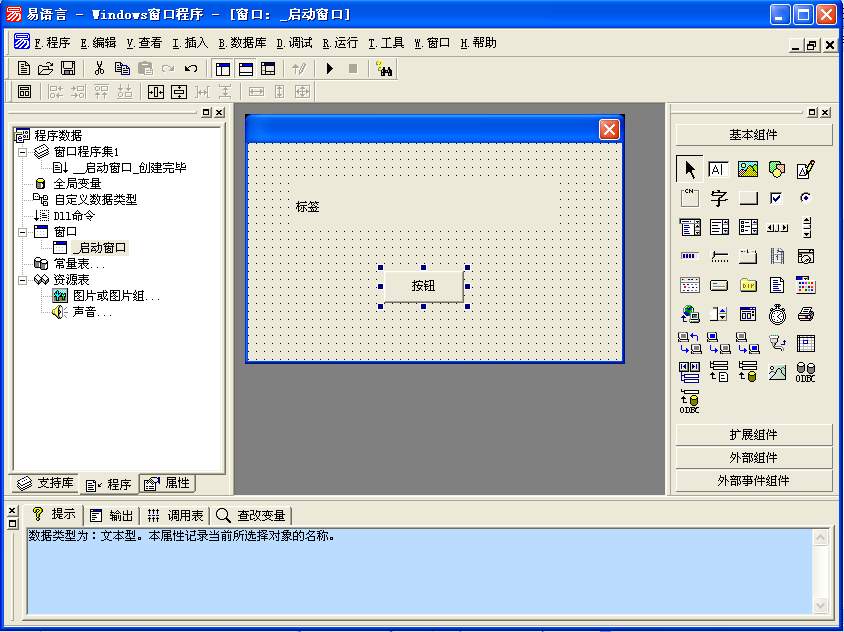Collapse the 窗口 tree node
This screenshot has height=632, width=844.
pyautogui.click(x=23, y=232)
